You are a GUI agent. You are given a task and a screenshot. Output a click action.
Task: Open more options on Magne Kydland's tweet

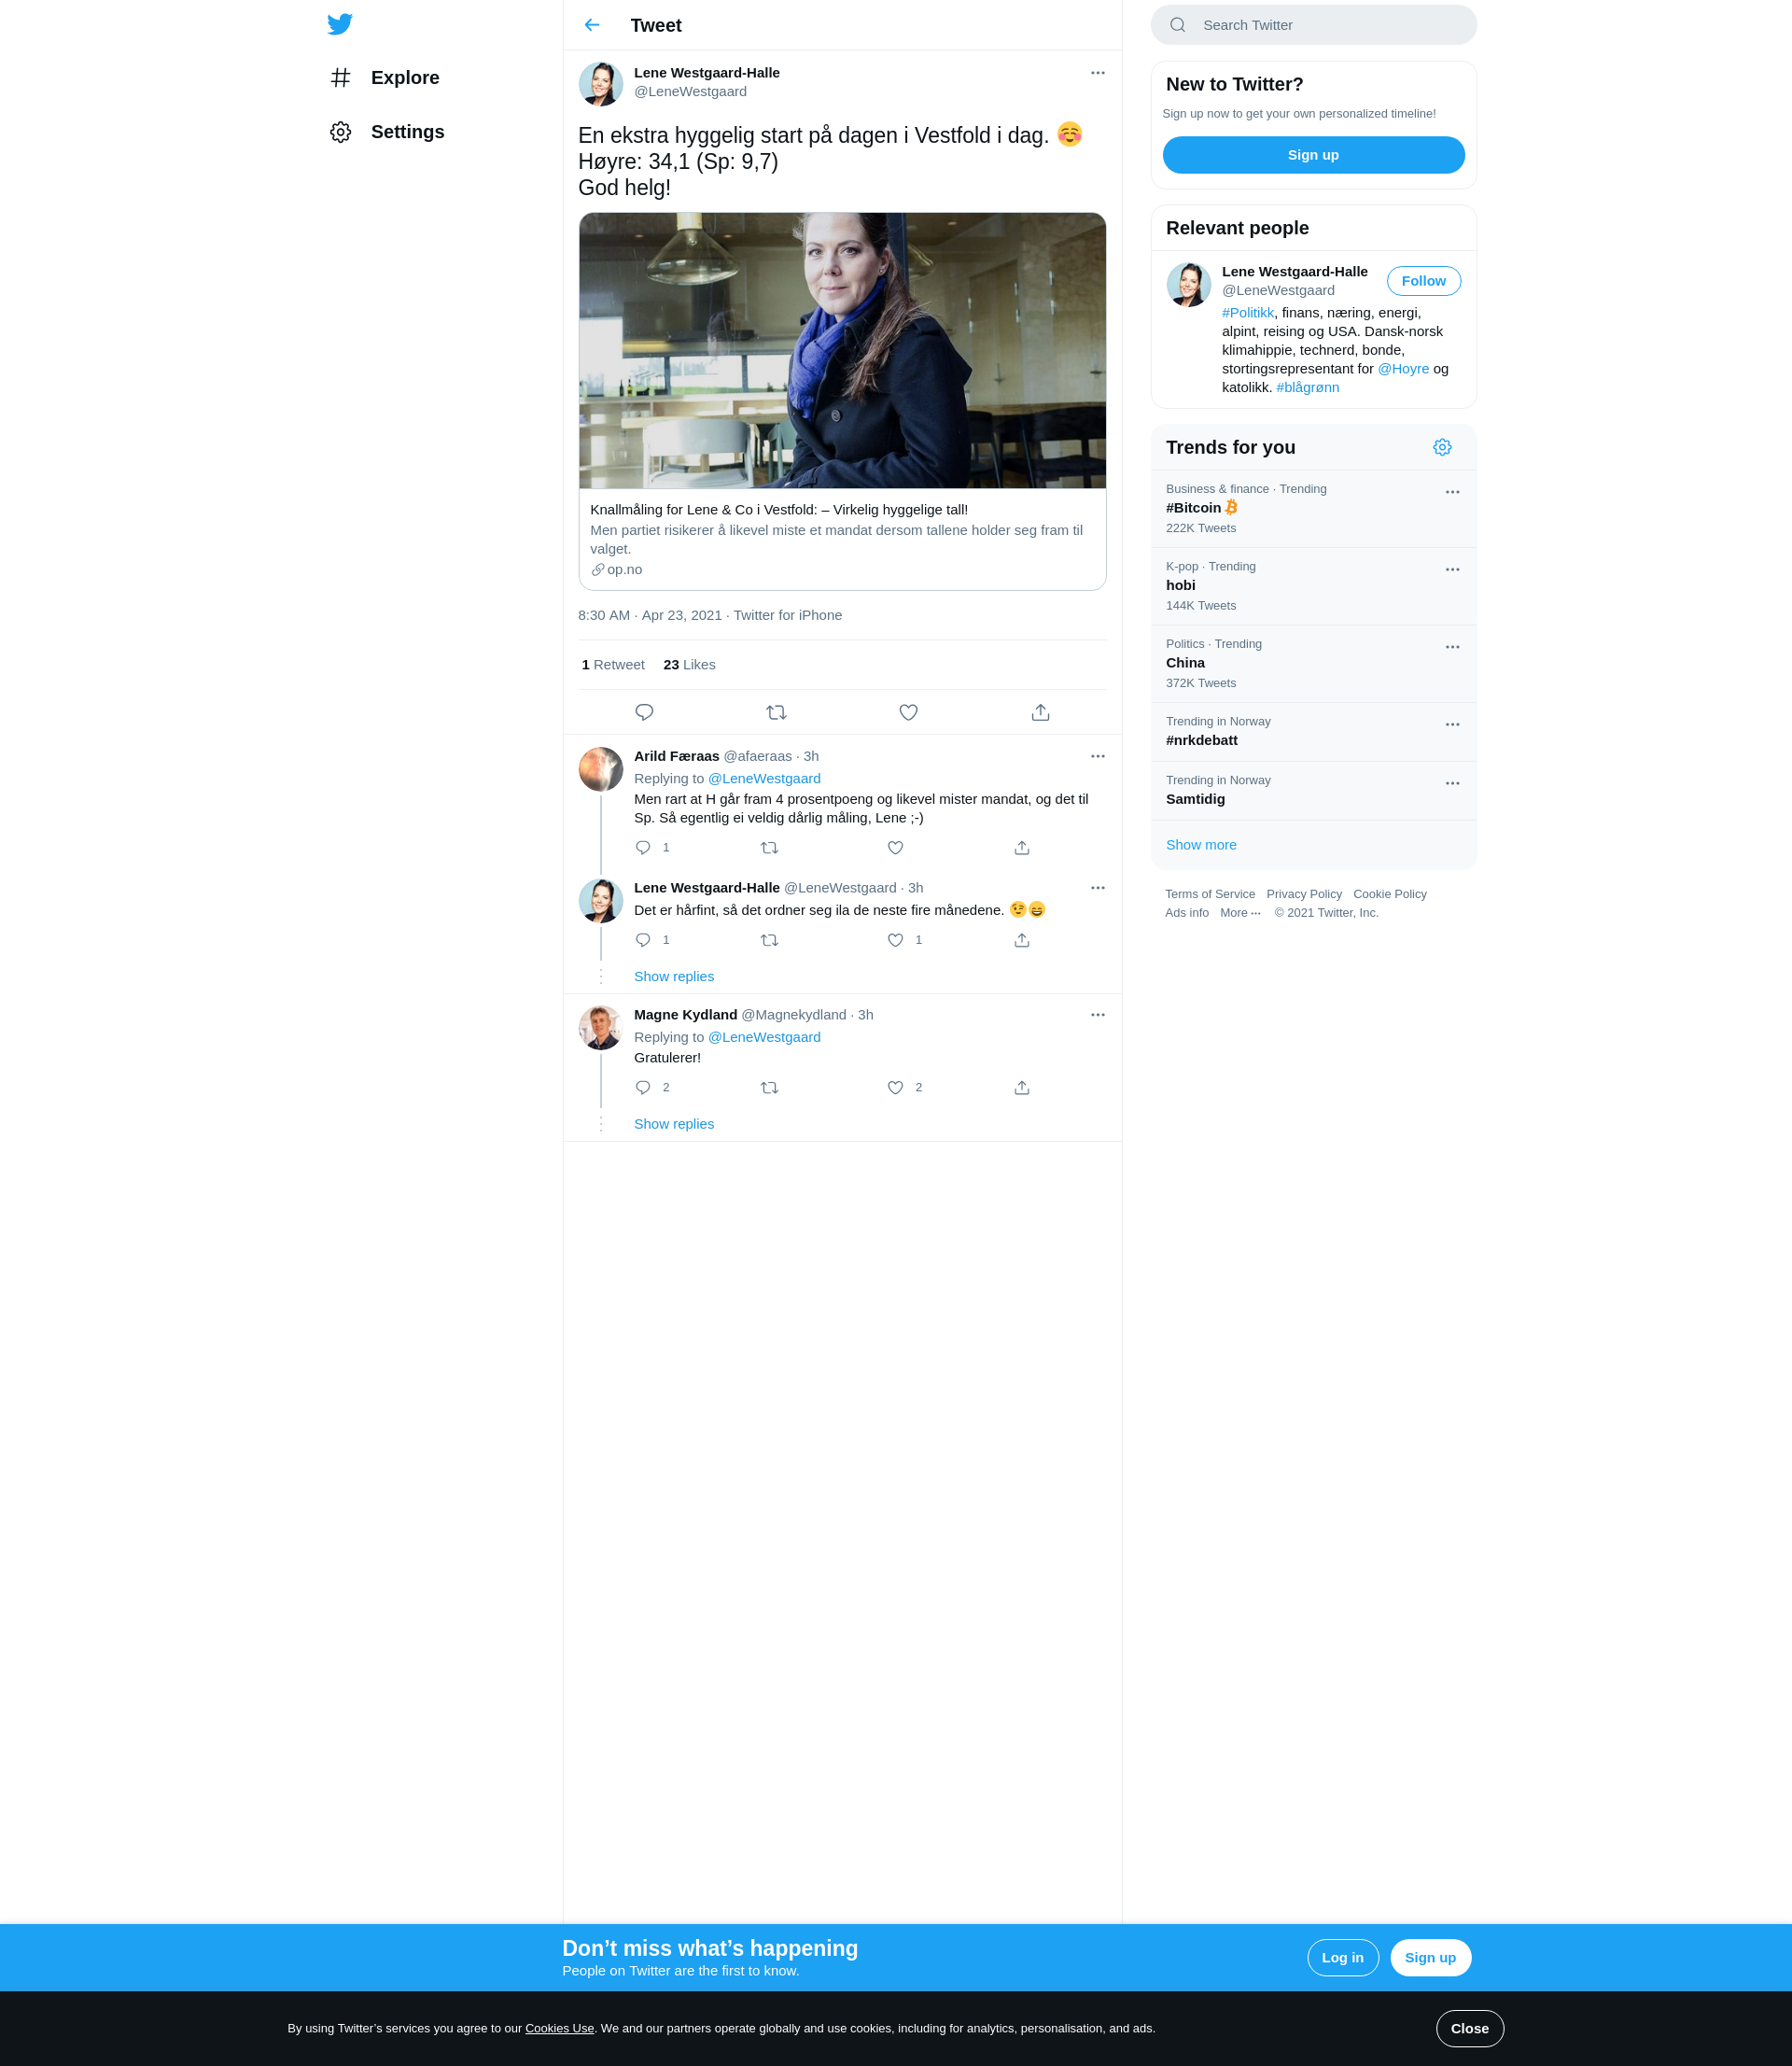tap(1097, 1015)
